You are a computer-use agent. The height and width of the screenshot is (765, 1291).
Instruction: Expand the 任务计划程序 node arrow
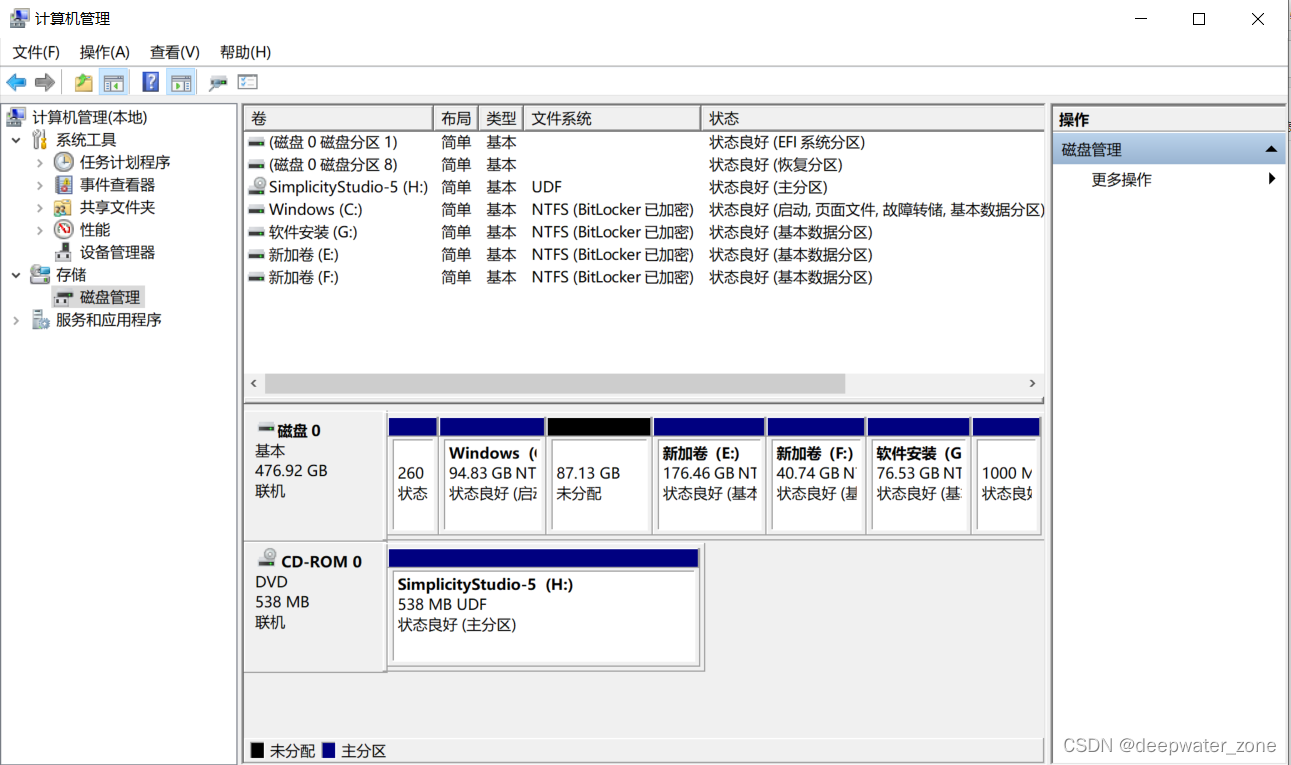click(x=40, y=162)
